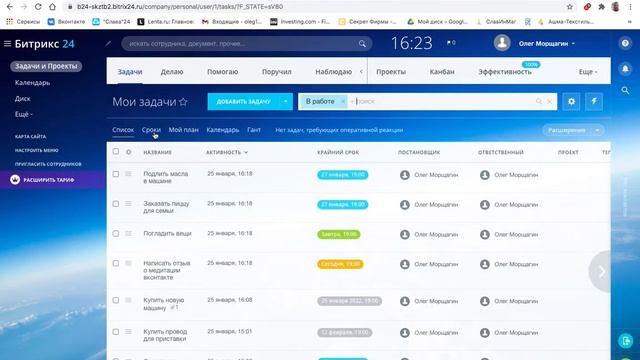Expand the Добавить задачу dropdown arrow
This screenshot has height=360, width=640.
tap(286, 101)
